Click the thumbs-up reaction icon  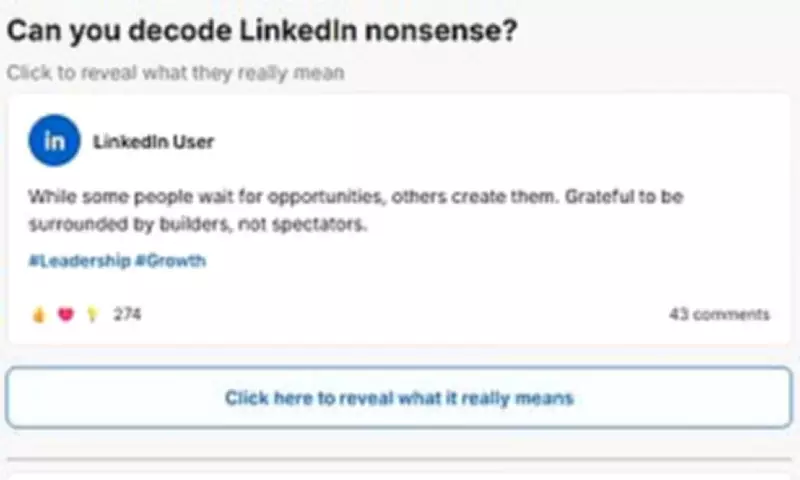pos(39,315)
